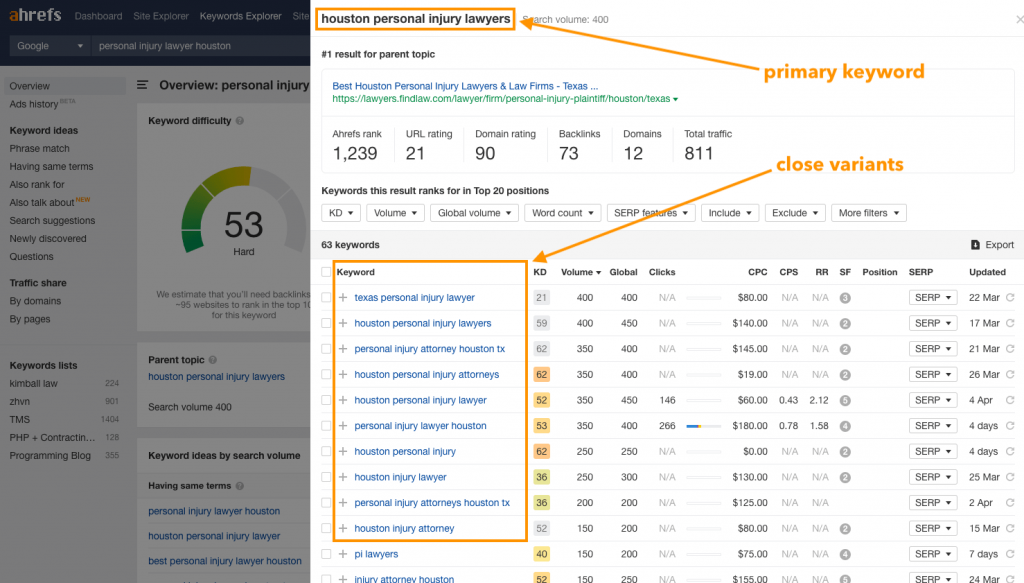Add houston personal injury lawyer via plus
This screenshot has width=1024, height=583.
point(343,400)
